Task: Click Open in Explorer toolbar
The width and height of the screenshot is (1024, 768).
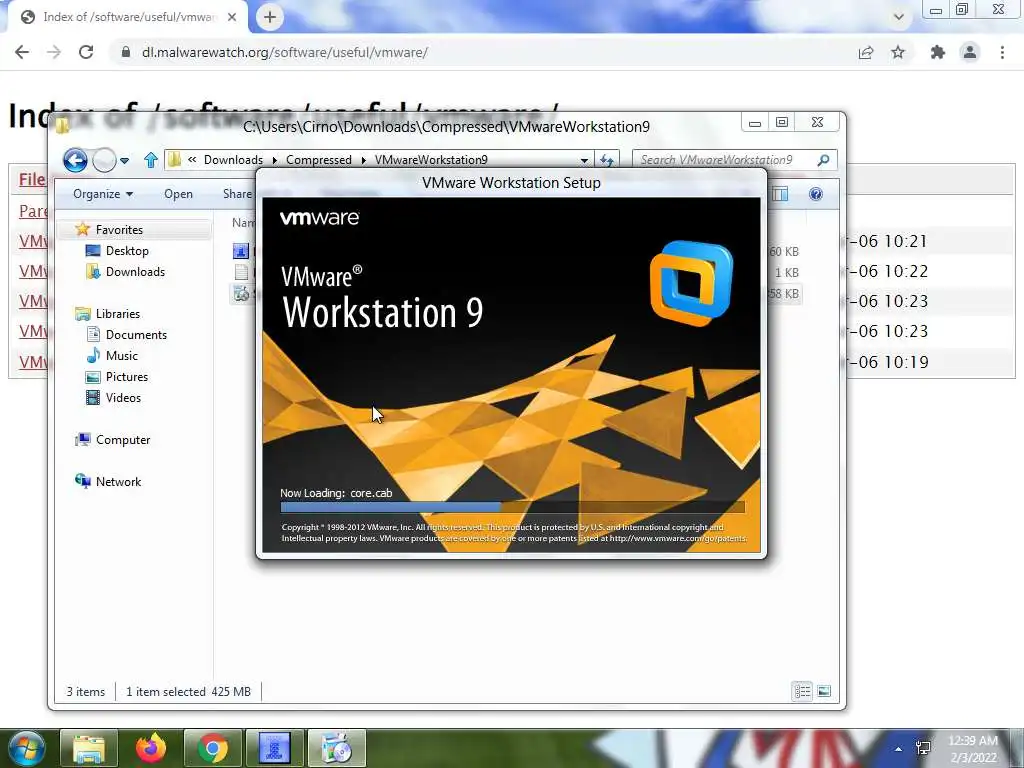Action: click(x=178, y=194)
